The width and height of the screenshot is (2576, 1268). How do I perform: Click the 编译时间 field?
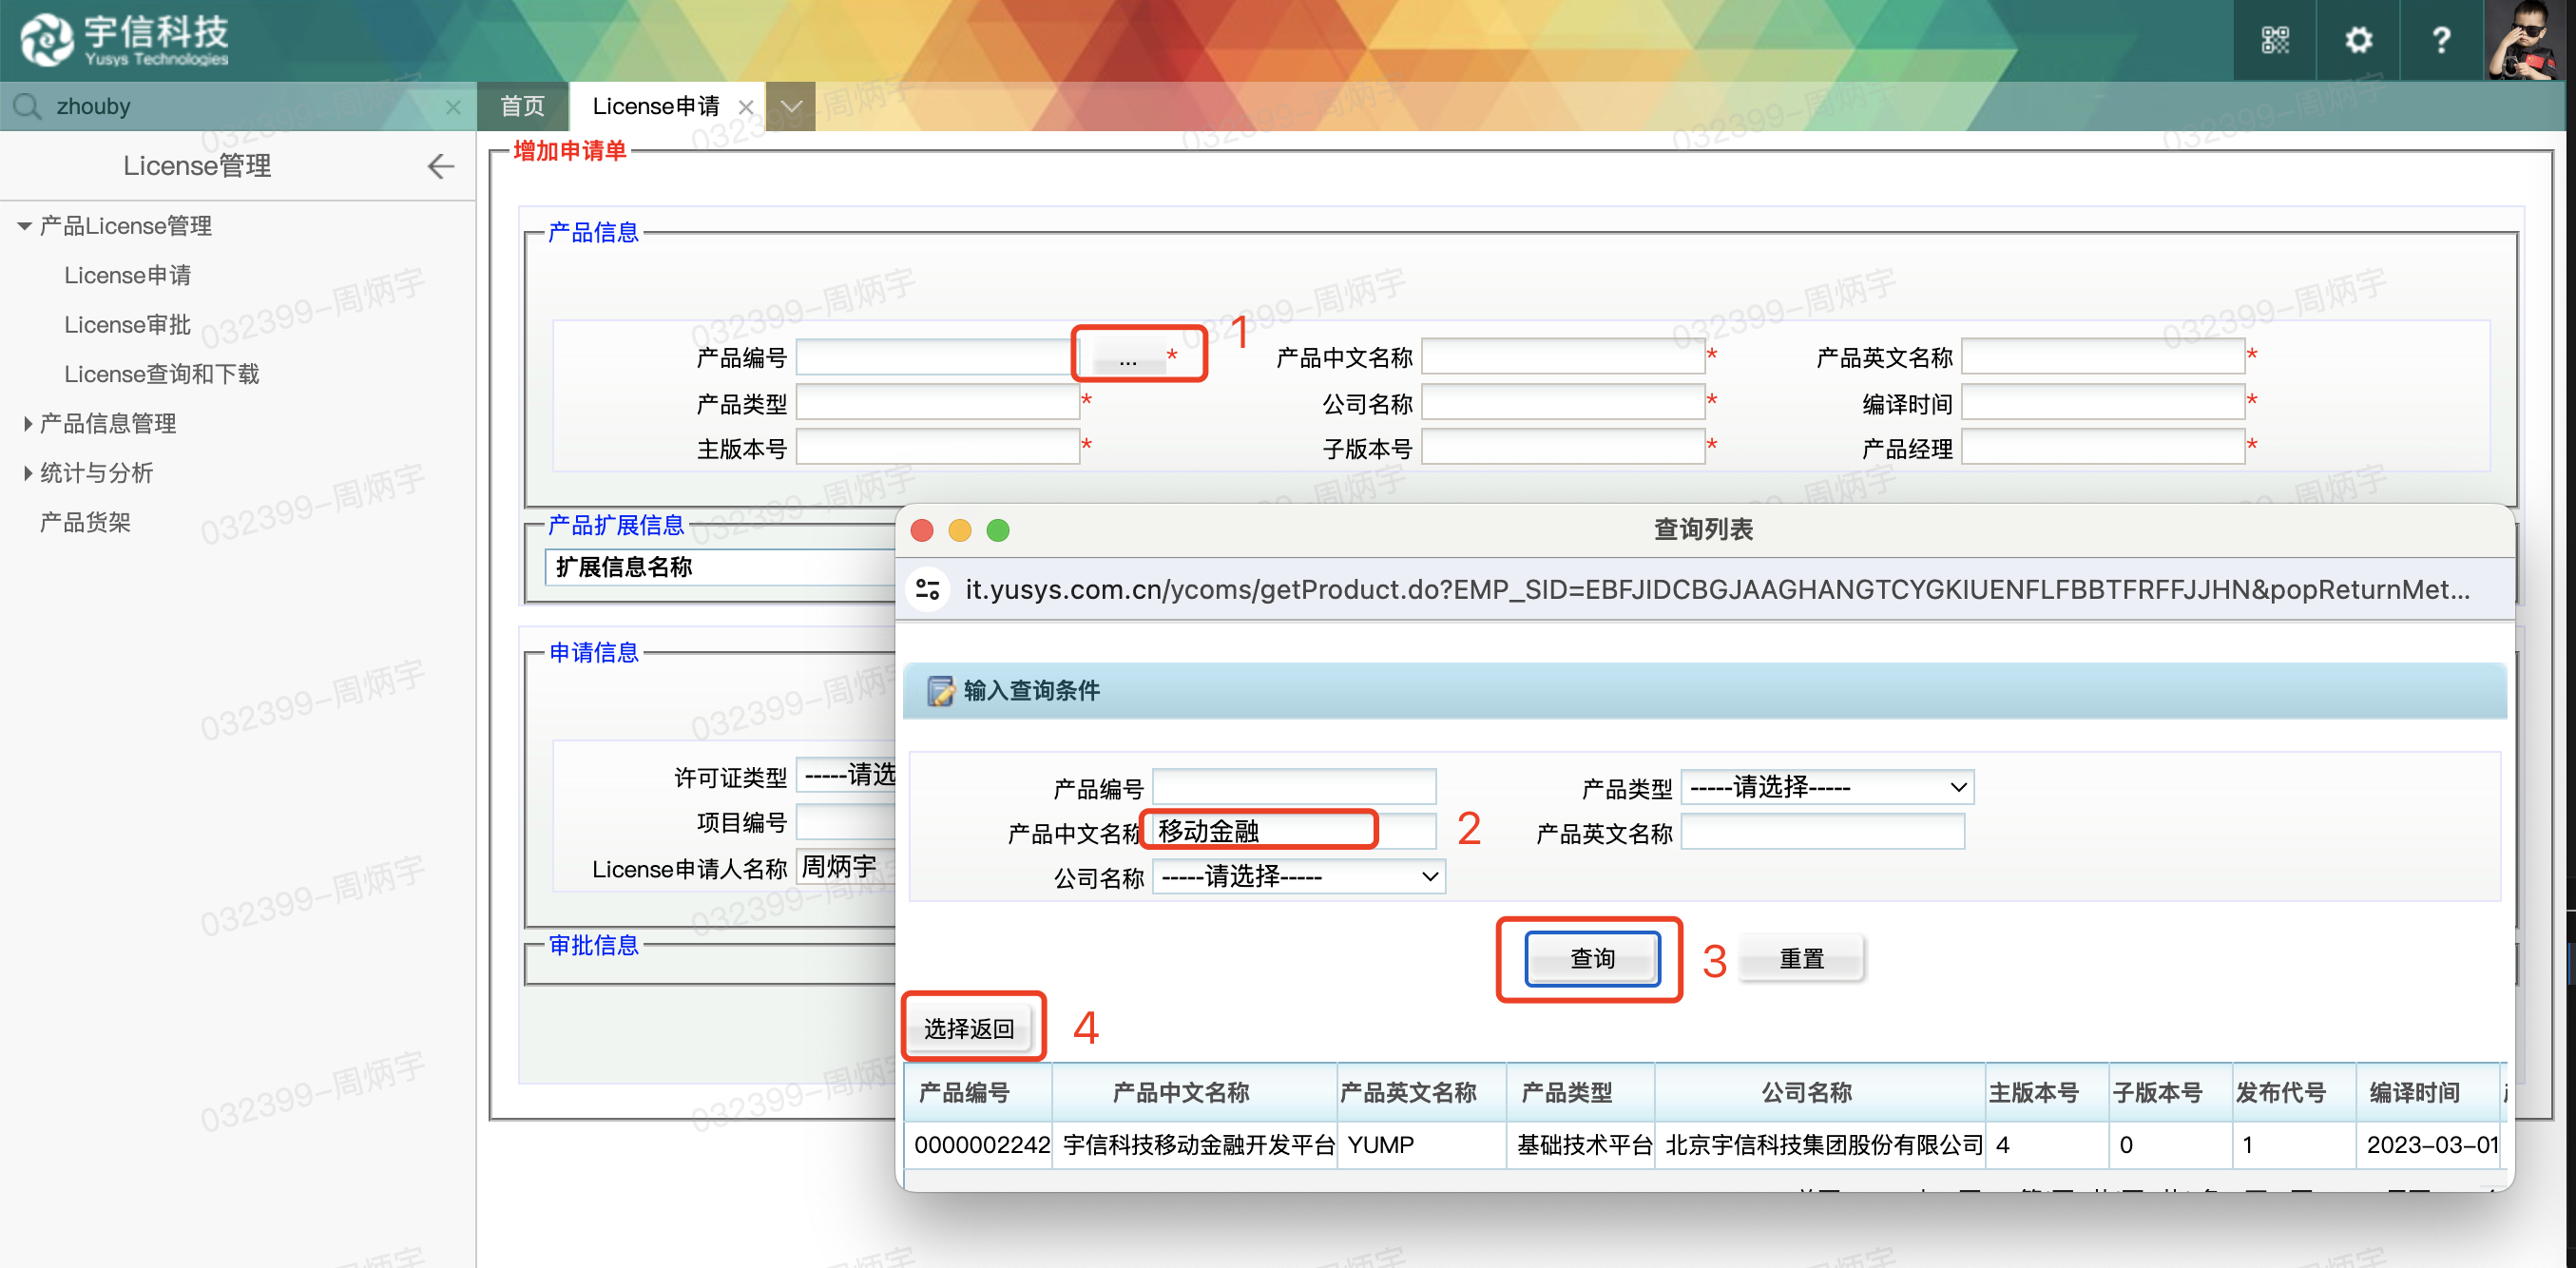pos(2102,402)
